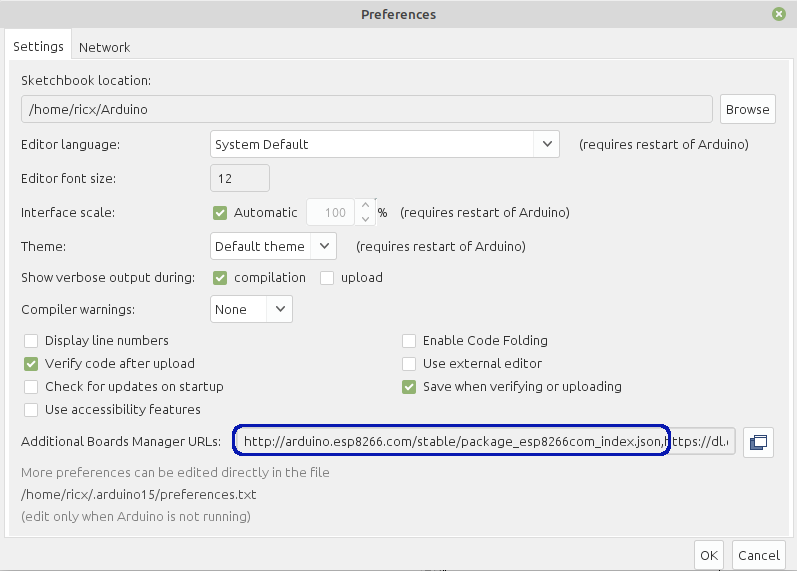Open the Editor language dropdown
Viewport: 797px width, 571px height.
(385, 144)
